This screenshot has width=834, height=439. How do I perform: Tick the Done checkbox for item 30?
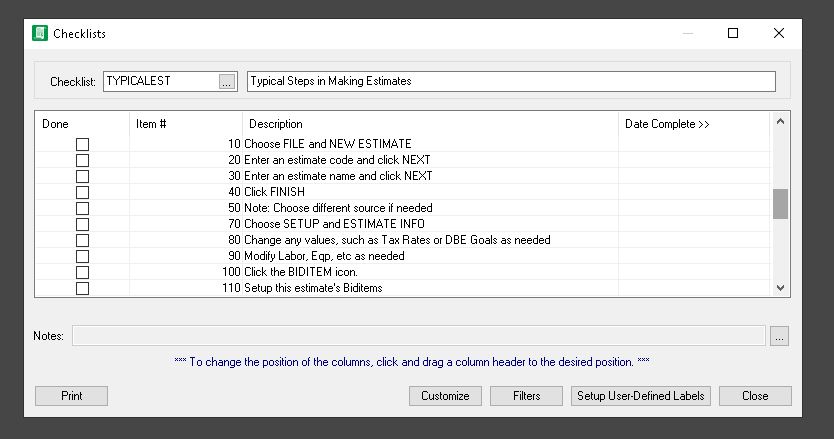click(x=82, y=176)
